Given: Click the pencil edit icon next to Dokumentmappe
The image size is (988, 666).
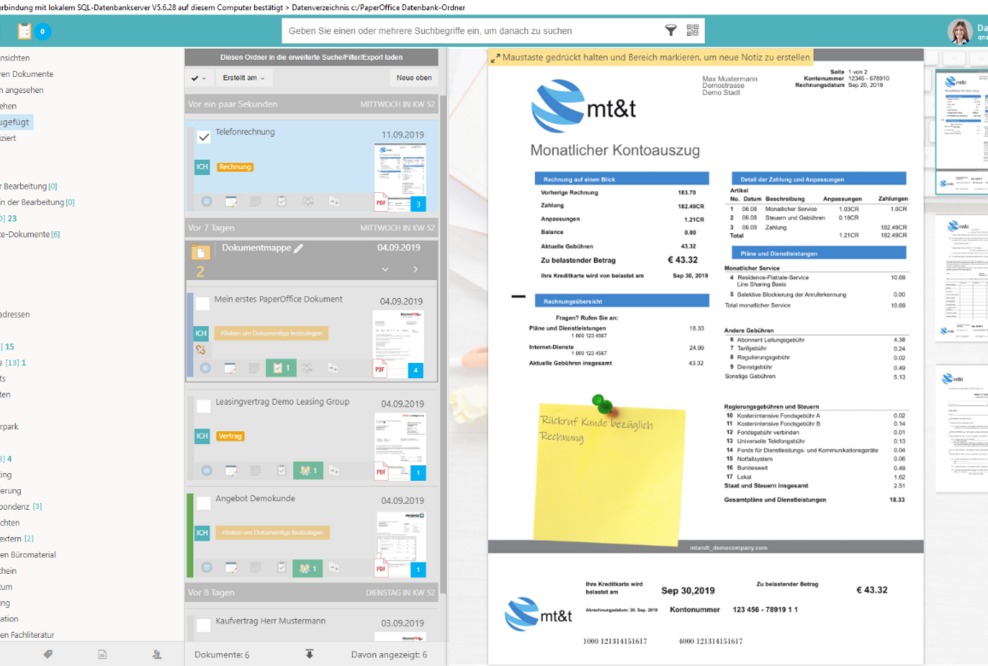Looking at the screenshot, I should coord(299,248).
